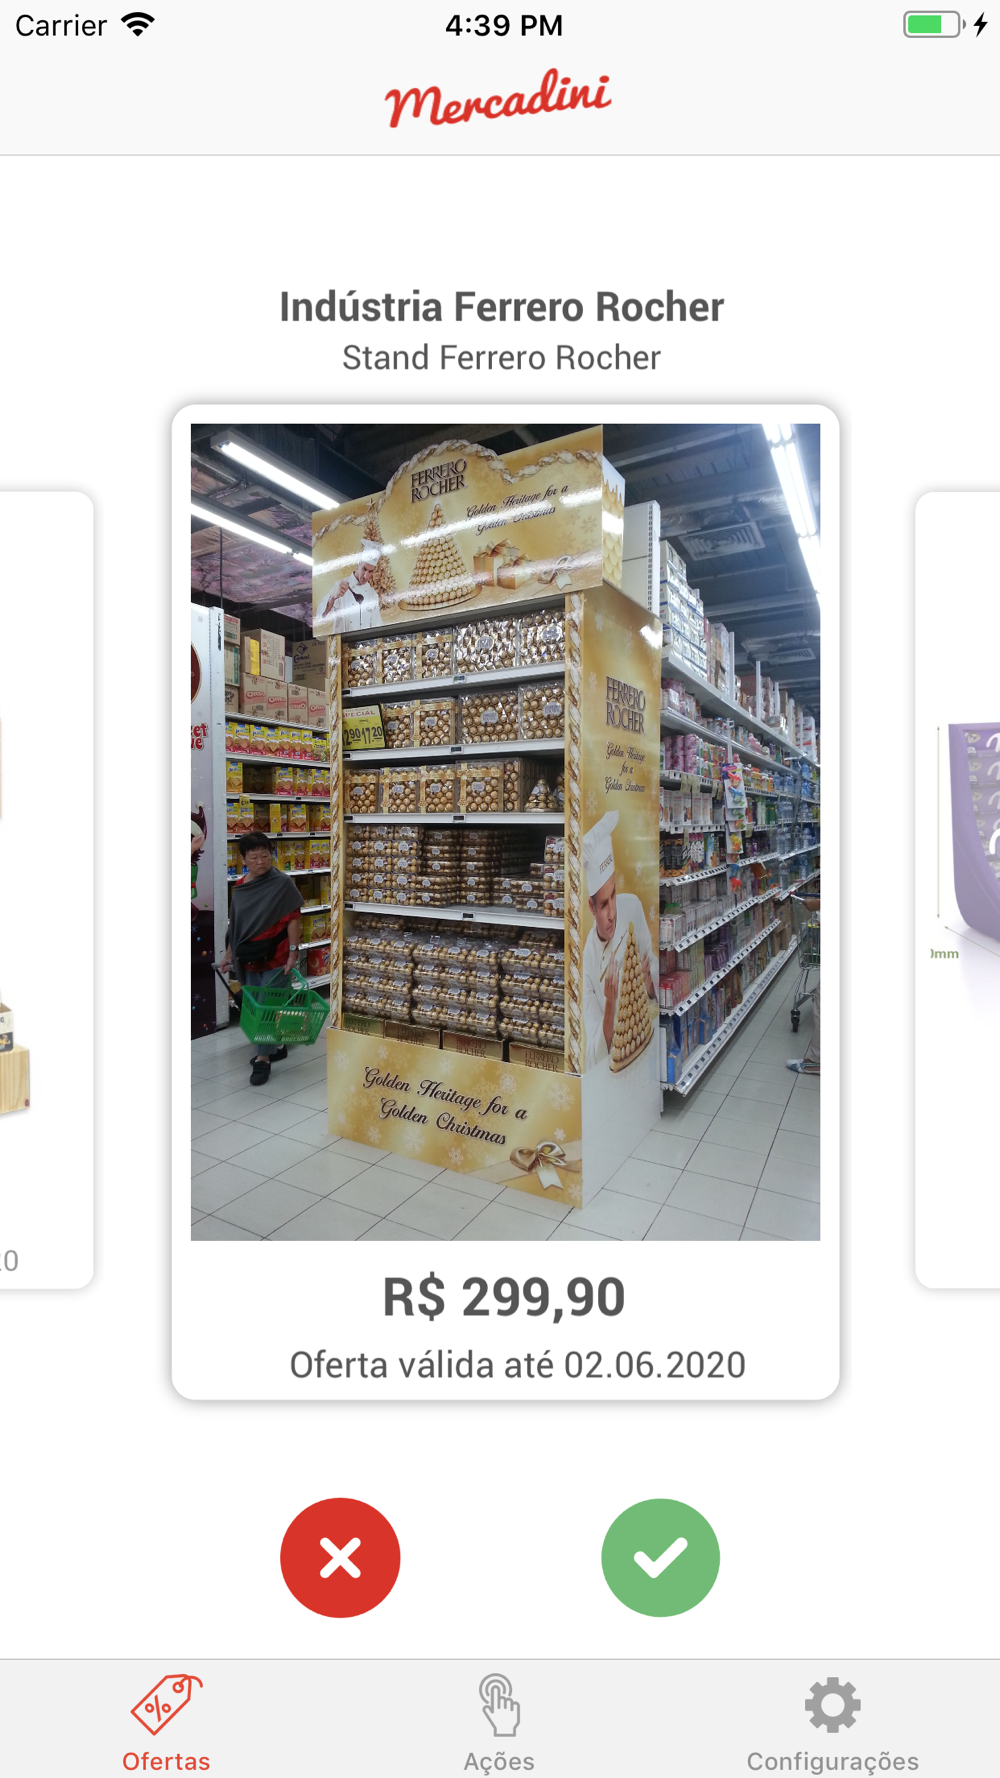Tap the battery indicator icon

pyautogui.click(x=934, y=24)
